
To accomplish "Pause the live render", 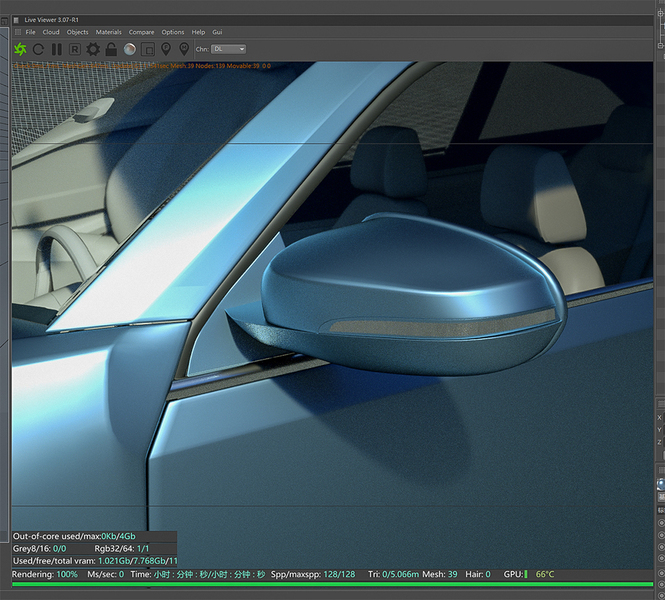I will (56, 49).
